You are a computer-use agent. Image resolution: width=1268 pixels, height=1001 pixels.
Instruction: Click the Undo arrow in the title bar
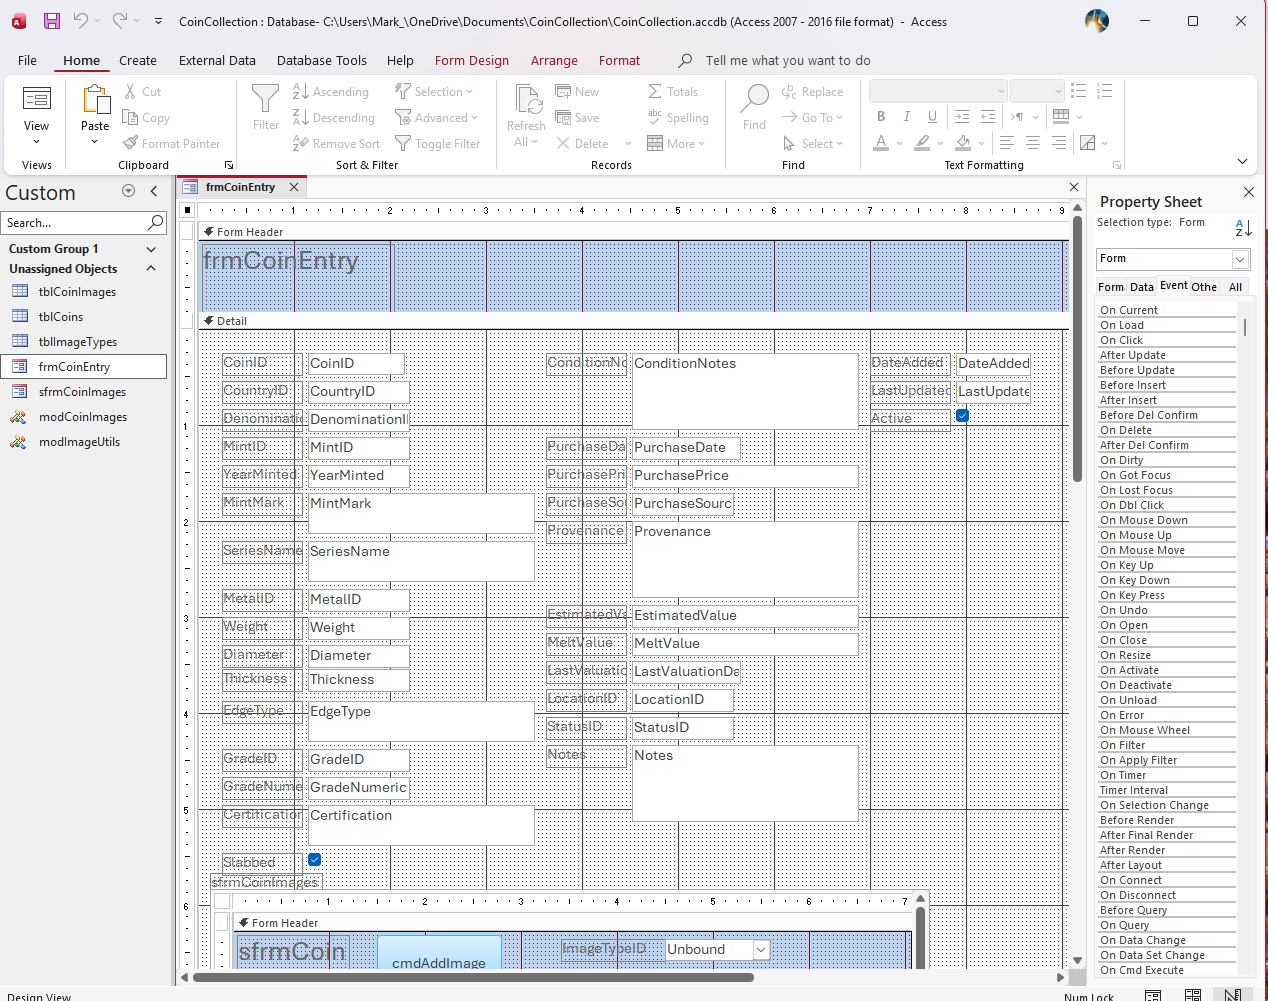[80, 21]
